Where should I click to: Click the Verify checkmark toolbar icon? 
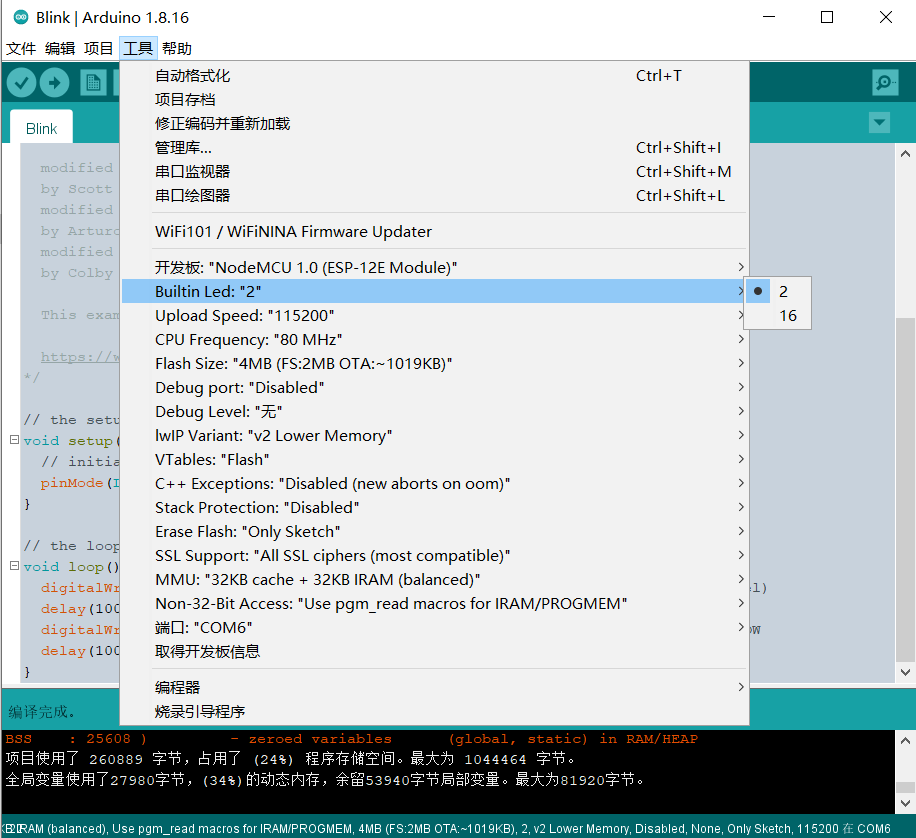tap(22, 83)
